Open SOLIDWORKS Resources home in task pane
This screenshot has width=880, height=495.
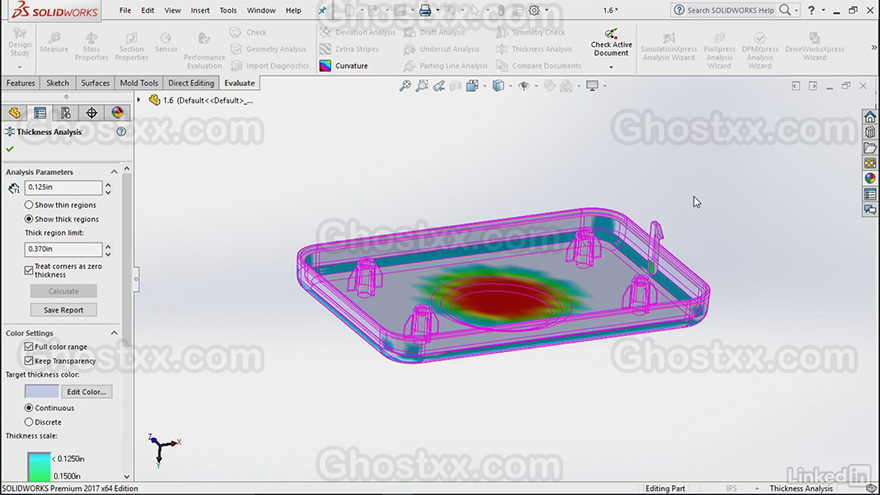pos(870,117)
